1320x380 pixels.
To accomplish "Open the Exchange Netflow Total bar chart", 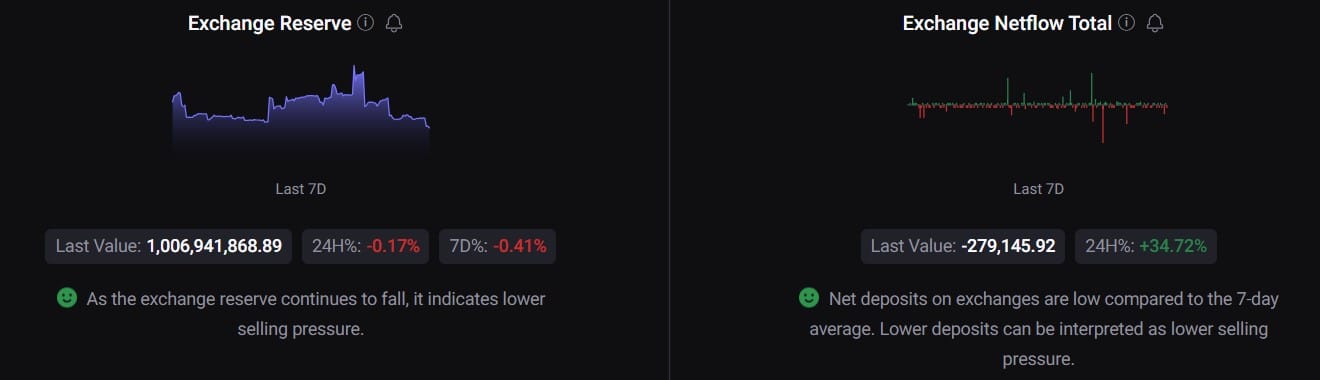I will pyautogui.click(x=1038, y=107).
